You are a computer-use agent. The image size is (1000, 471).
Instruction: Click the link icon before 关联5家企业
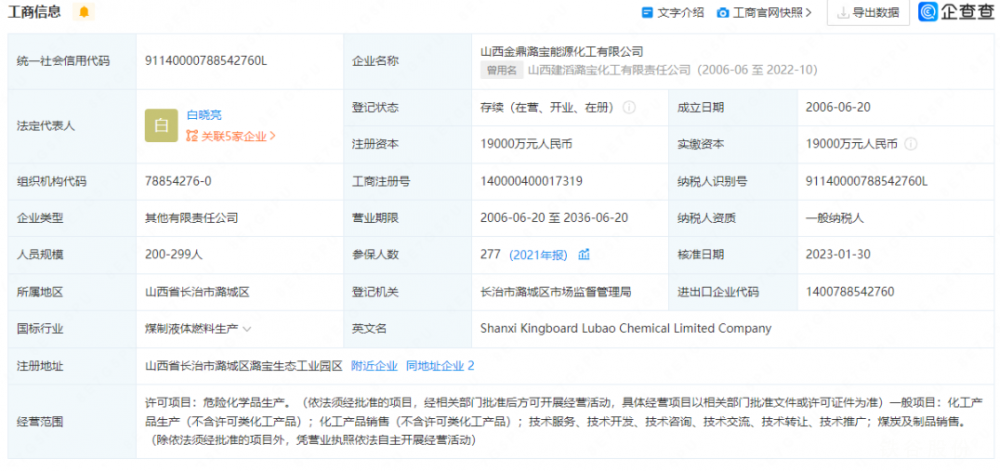[x=192, y=136]
